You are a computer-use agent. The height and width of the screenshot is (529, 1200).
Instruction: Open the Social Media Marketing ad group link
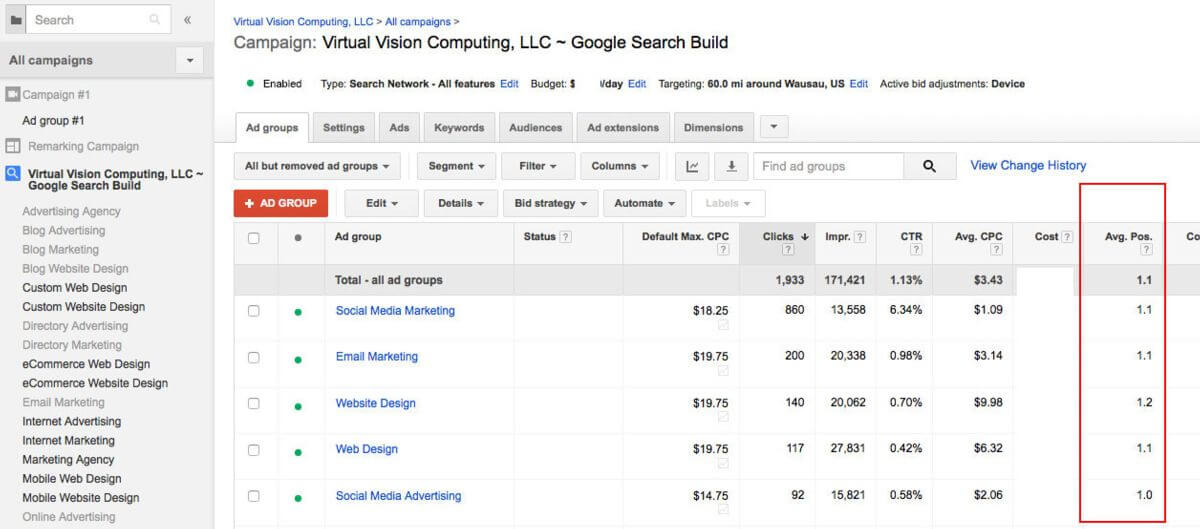coord(395,311)
